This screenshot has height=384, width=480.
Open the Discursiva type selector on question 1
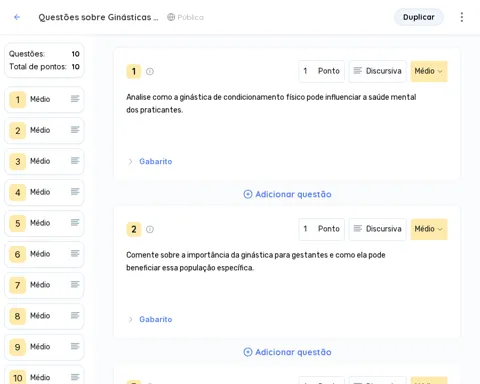[x=377, y=71]
